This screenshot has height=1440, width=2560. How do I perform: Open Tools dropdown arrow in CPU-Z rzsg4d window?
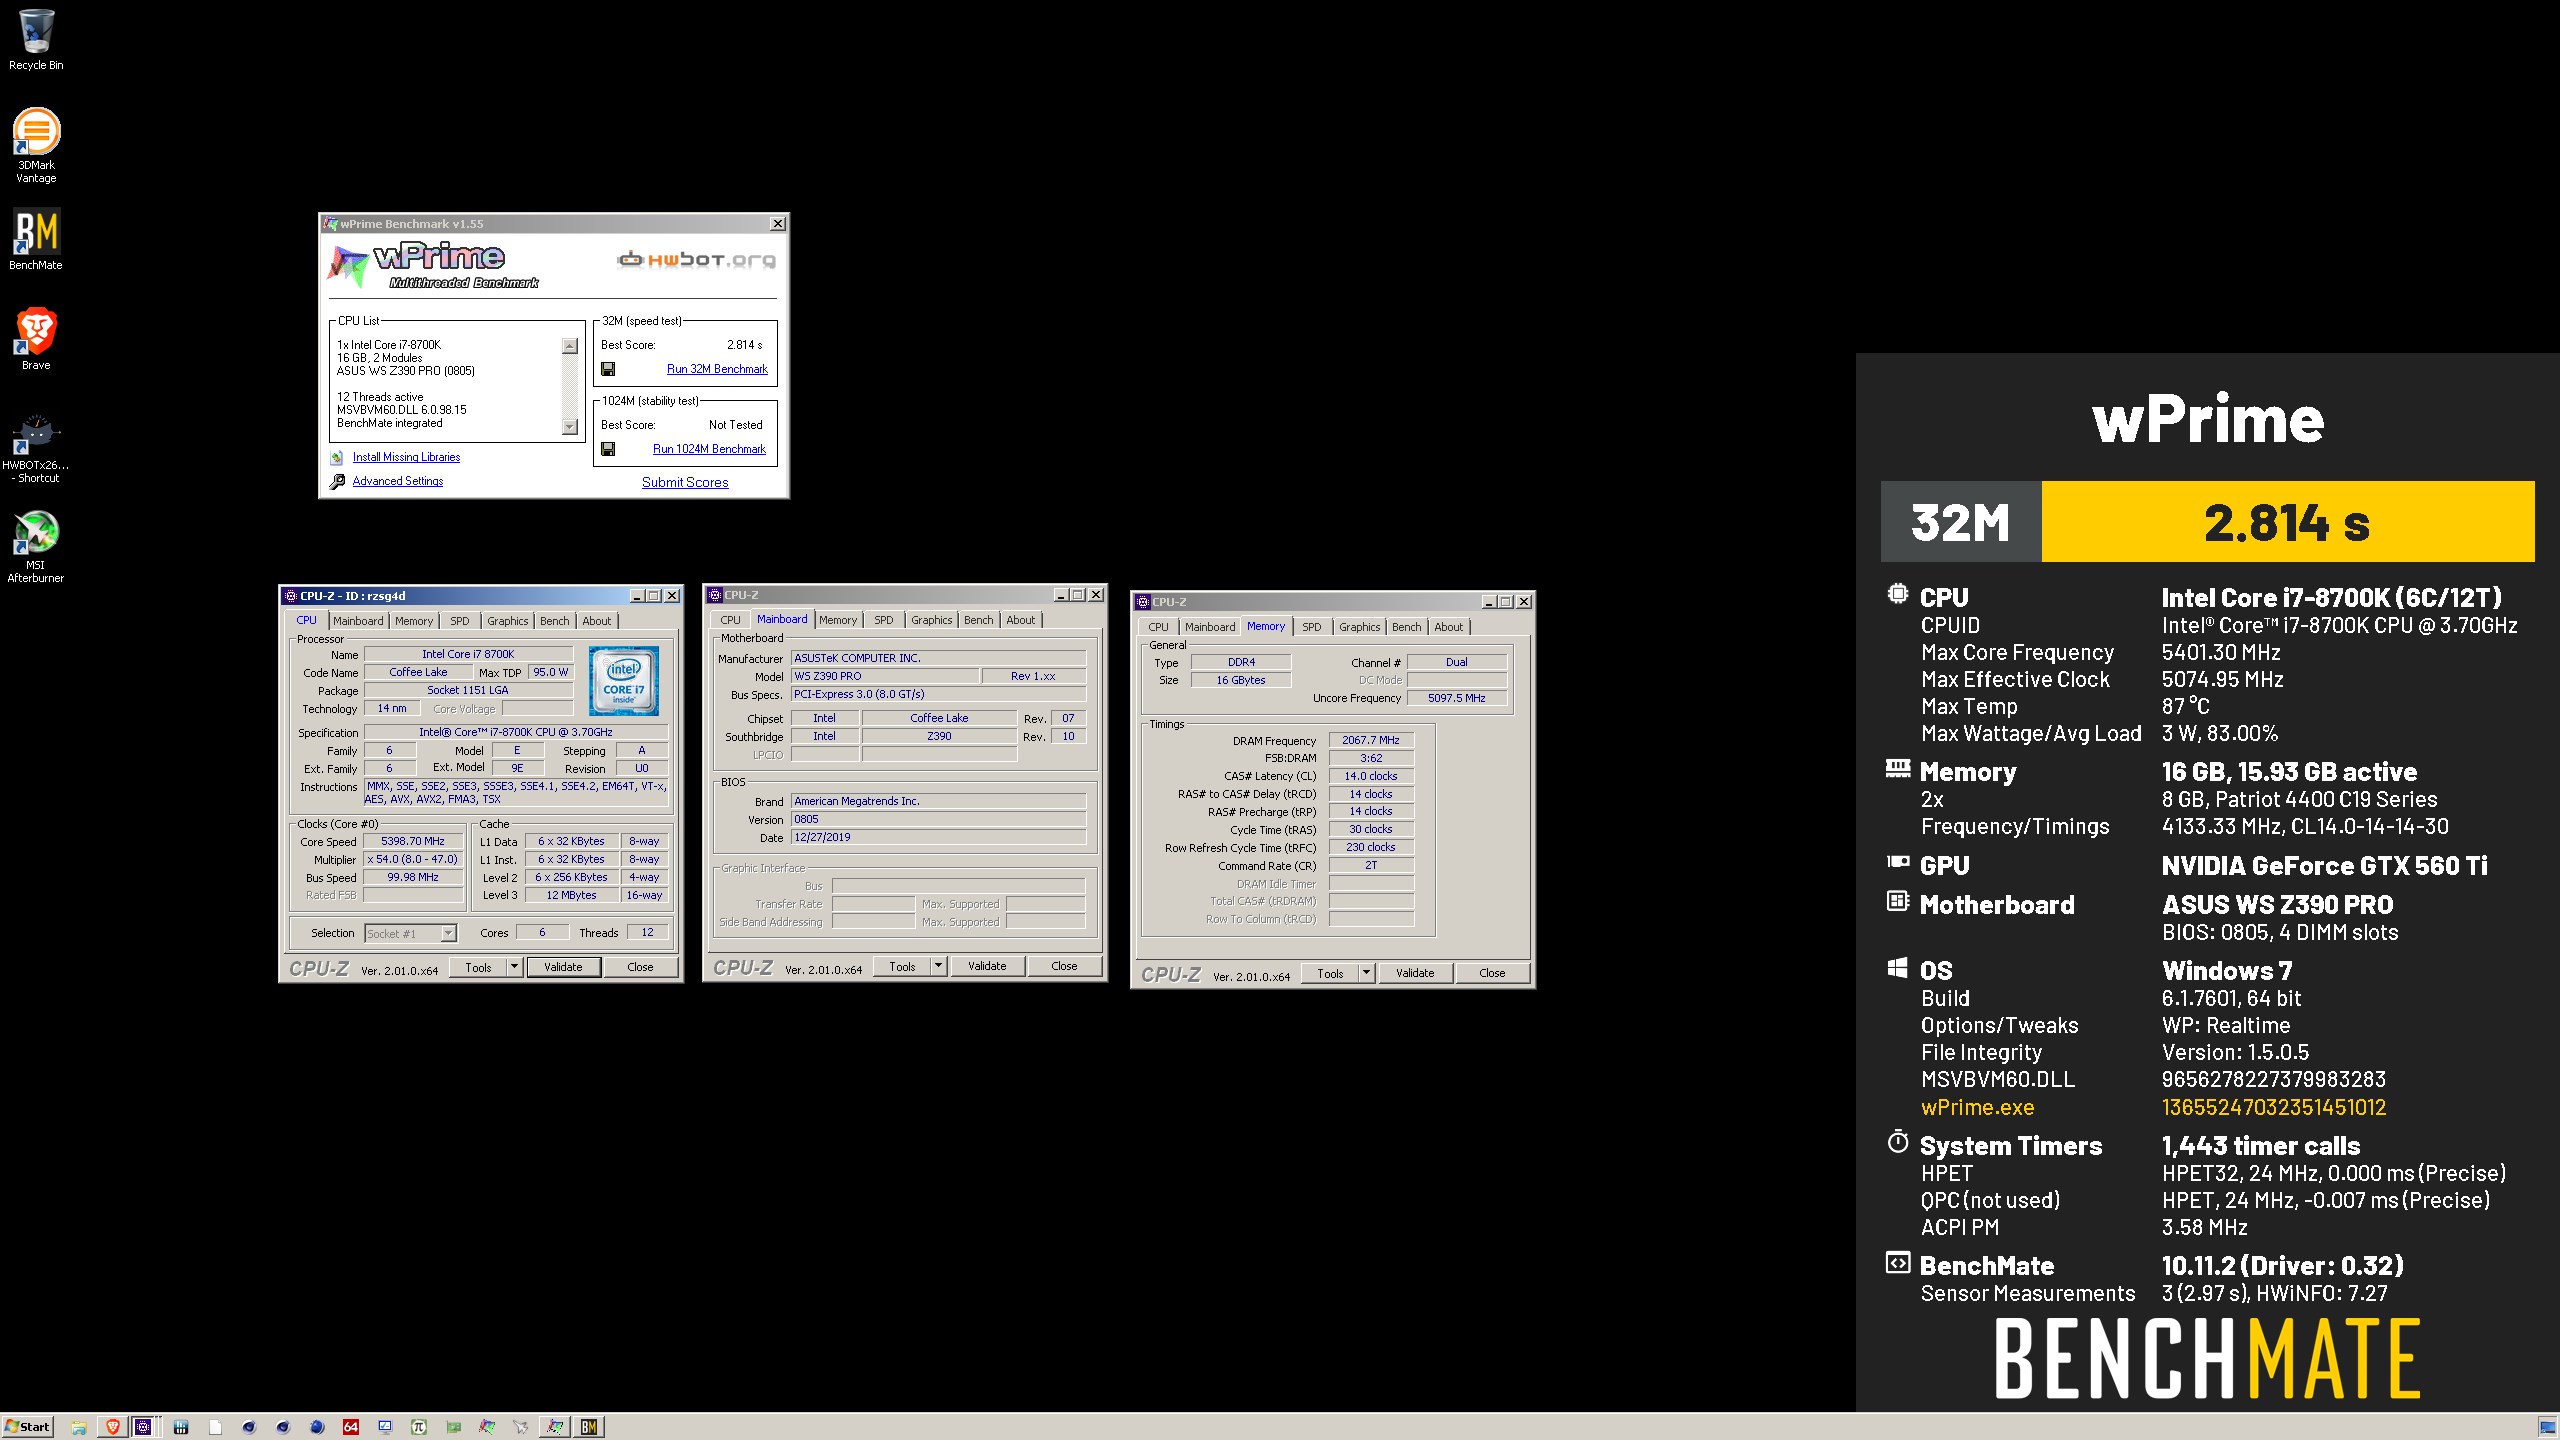pos(514,967)
